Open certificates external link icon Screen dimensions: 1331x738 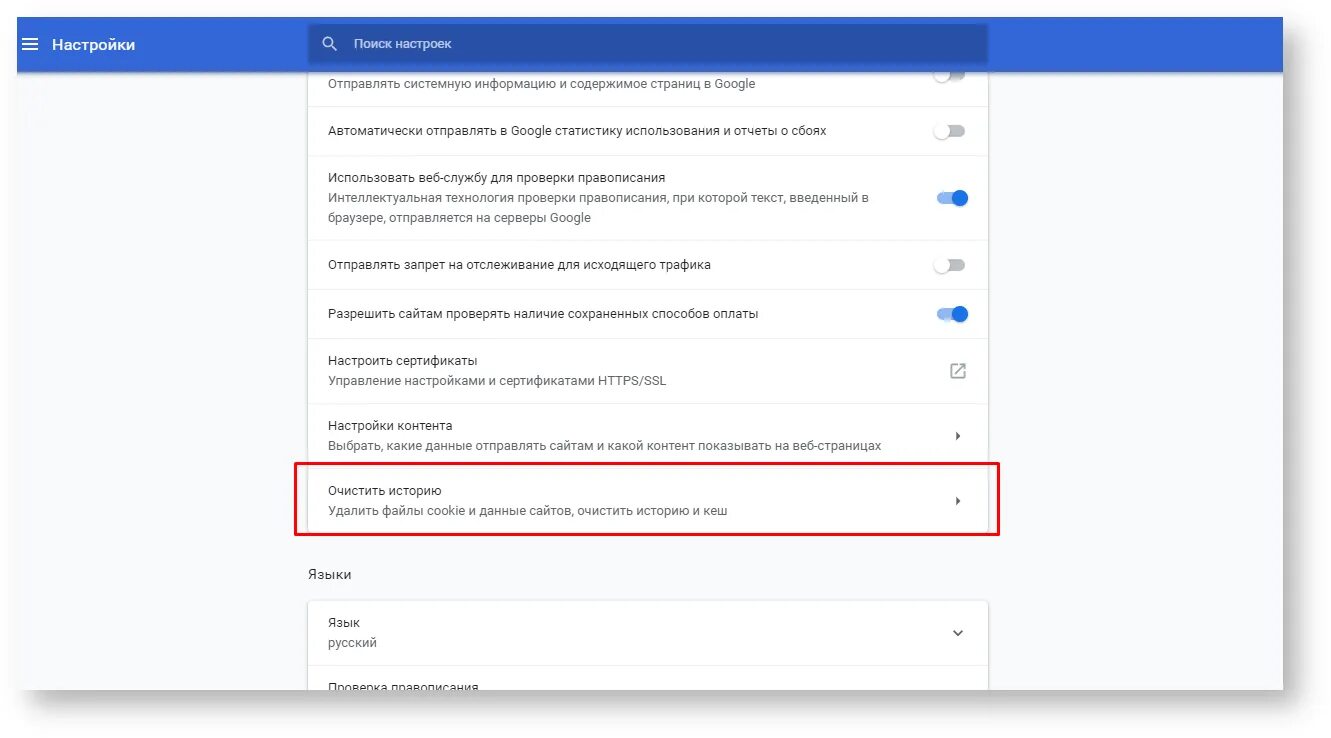[x=957, y=371]
